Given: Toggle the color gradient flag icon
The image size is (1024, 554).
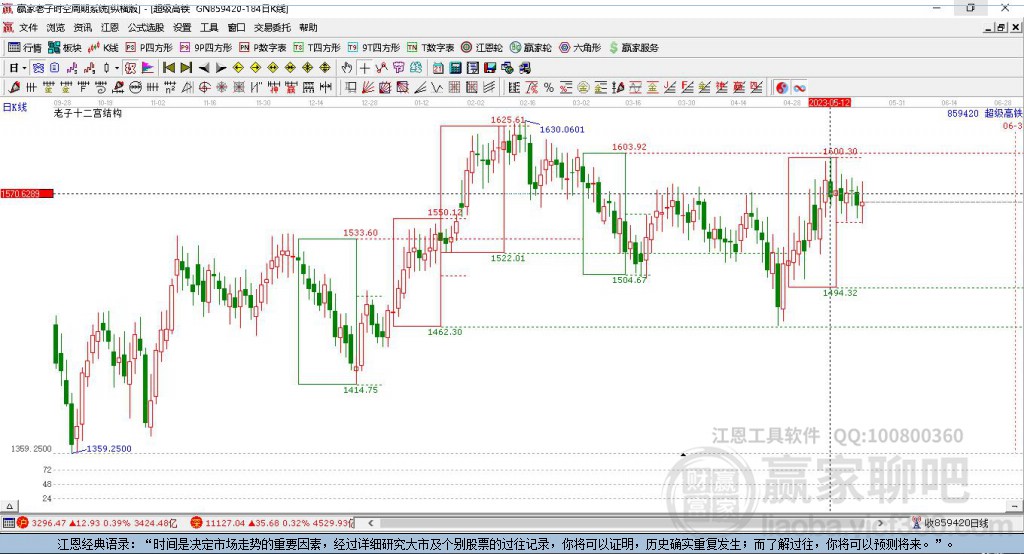Looking at the screenshot, I should 148,68.
